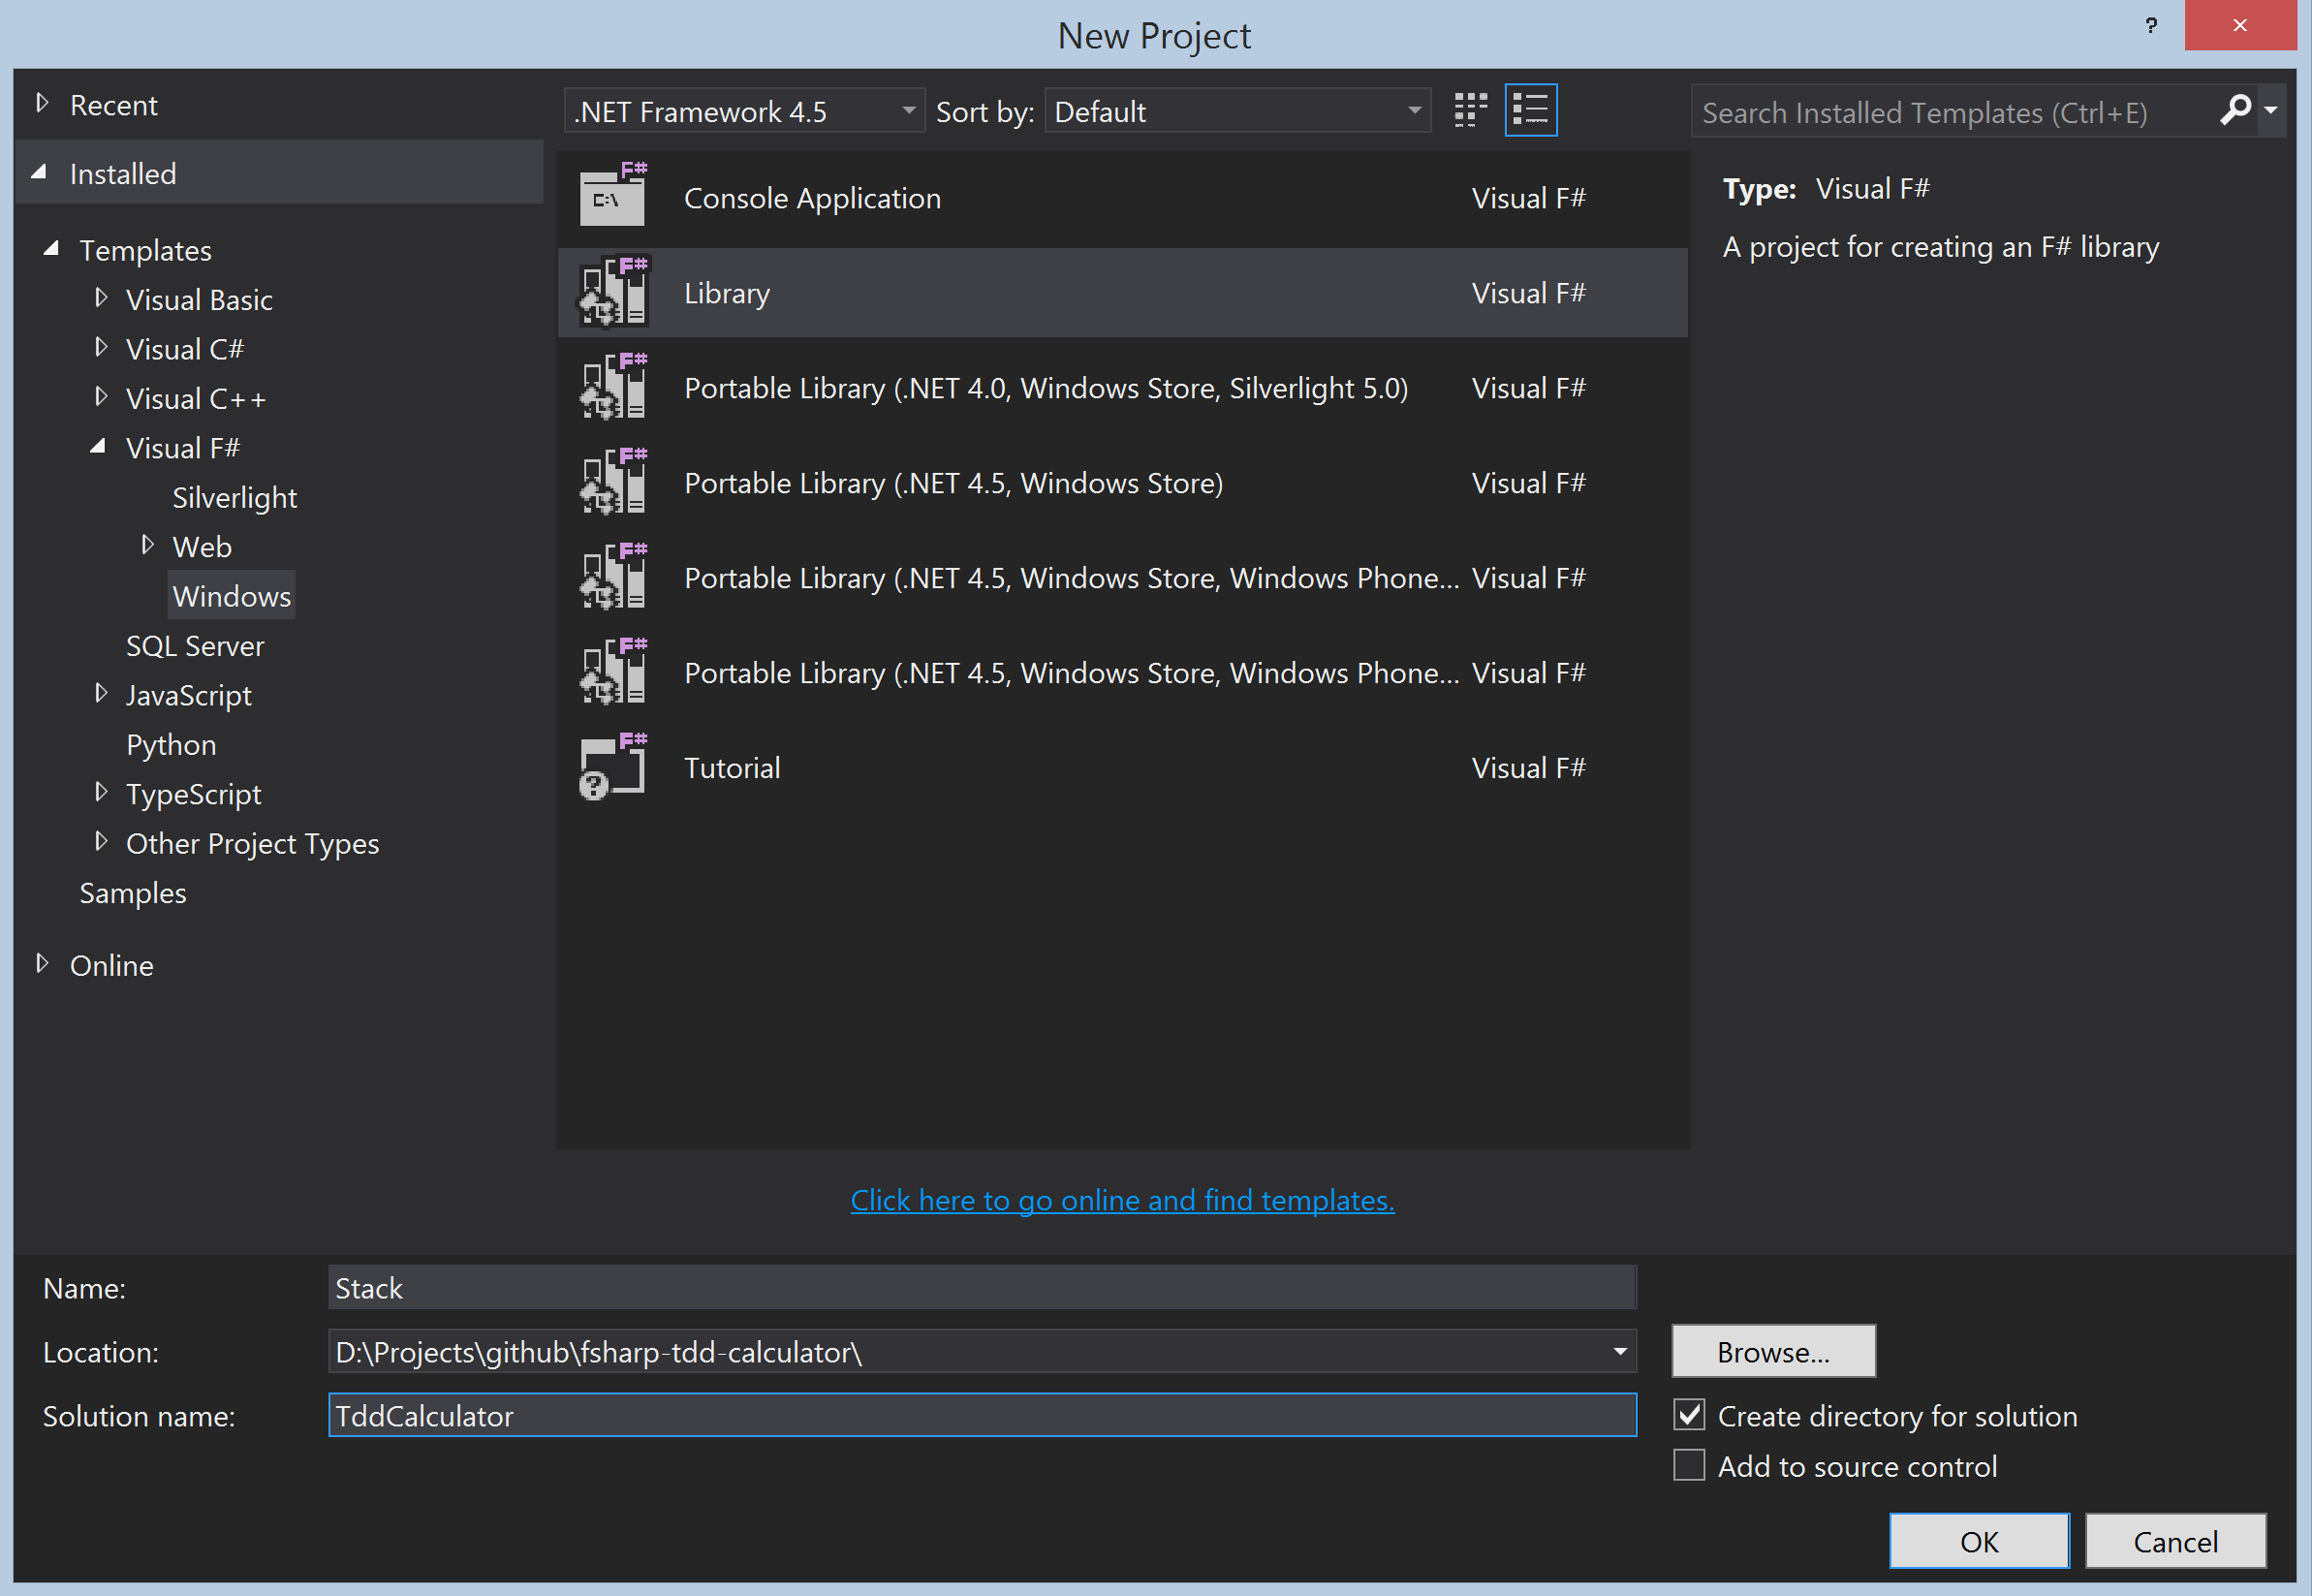Select SQL Server templates

195,646
